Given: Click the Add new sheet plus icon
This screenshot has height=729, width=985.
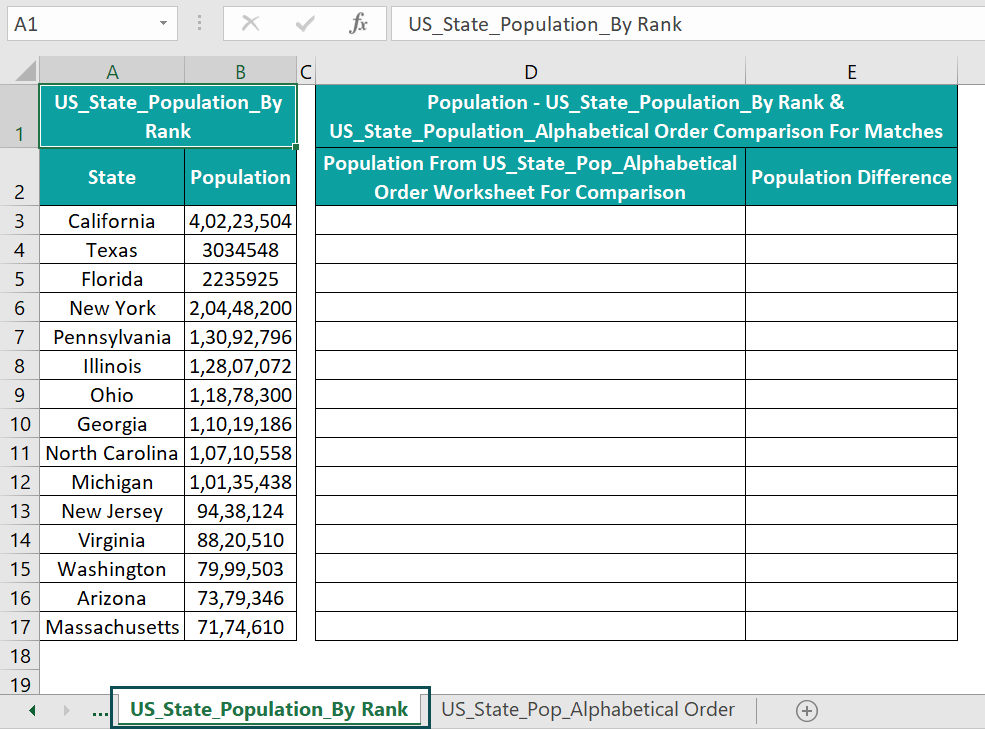Looking at the screenshot, I should (x=806, y=709).
